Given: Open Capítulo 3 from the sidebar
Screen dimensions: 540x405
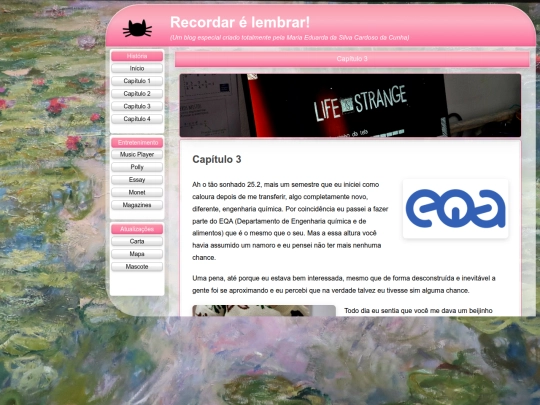Looking at the screenshot, I should 137,106.
